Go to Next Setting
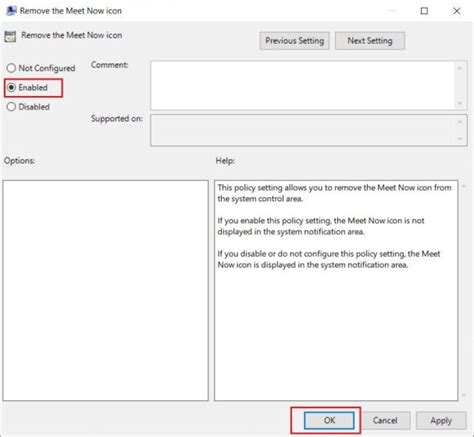The width and height of the screenshot is (474, 437). 370,41
